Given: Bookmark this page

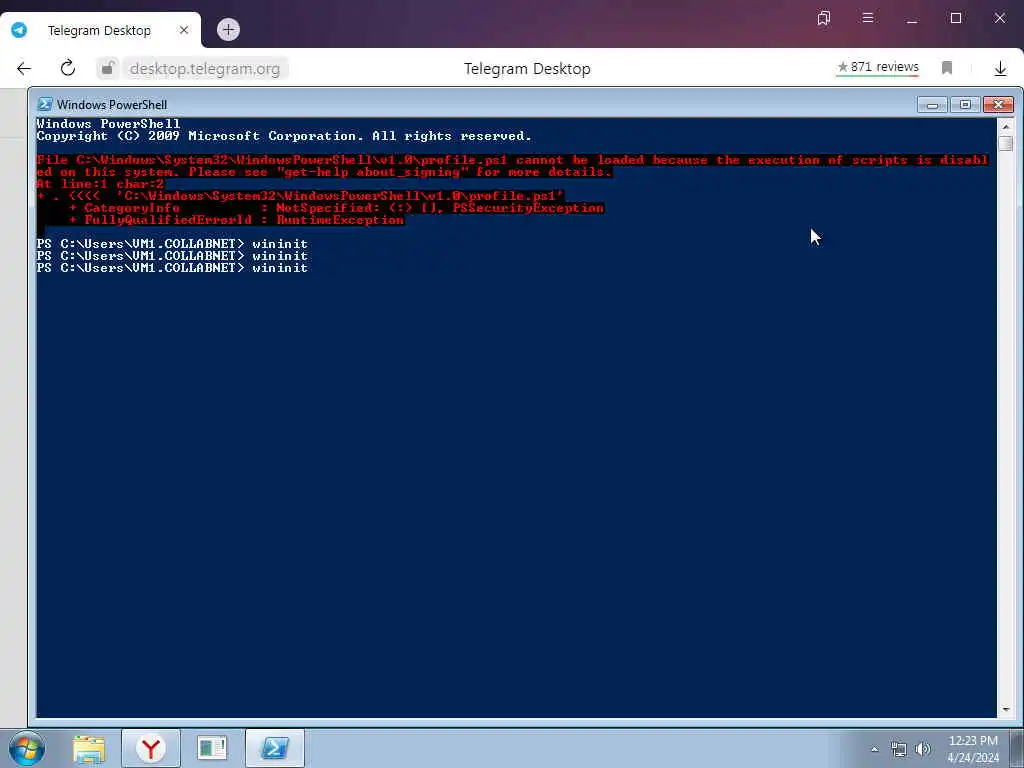Looking at the screenshot, I should pyautogui.click(x=946, y=68).
